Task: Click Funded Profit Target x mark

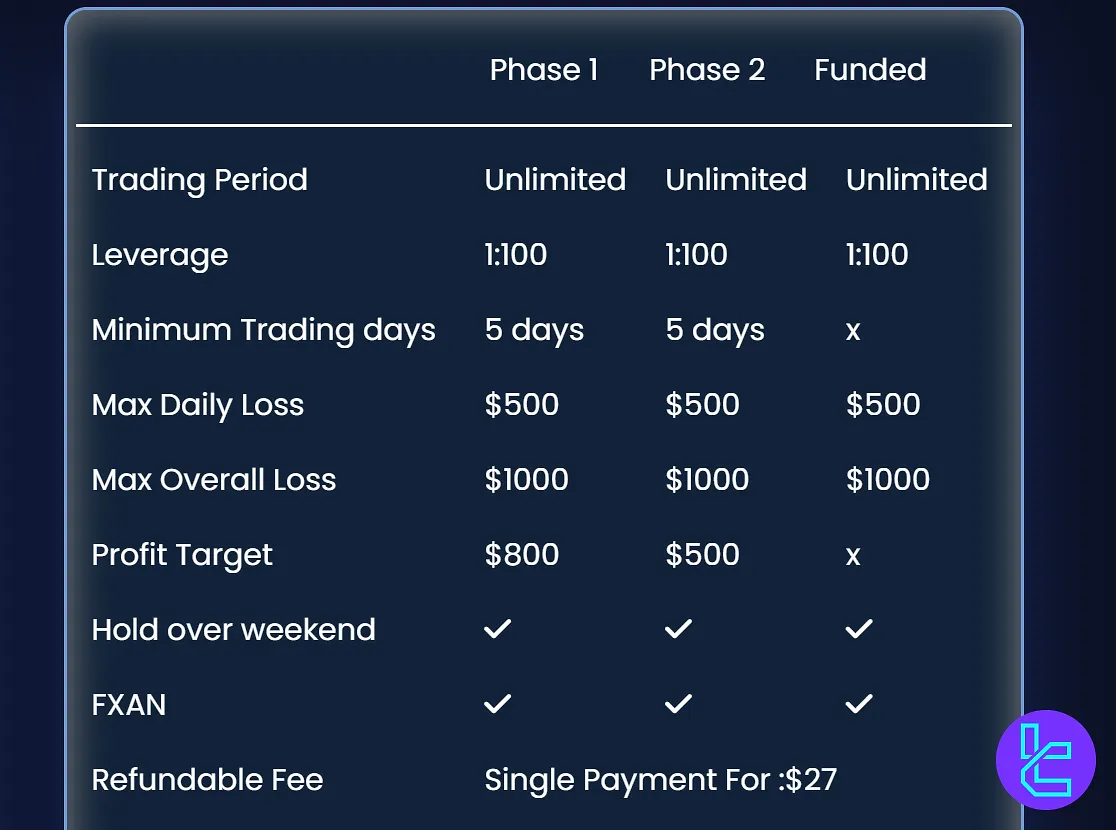Action: [x=853, y=556]
